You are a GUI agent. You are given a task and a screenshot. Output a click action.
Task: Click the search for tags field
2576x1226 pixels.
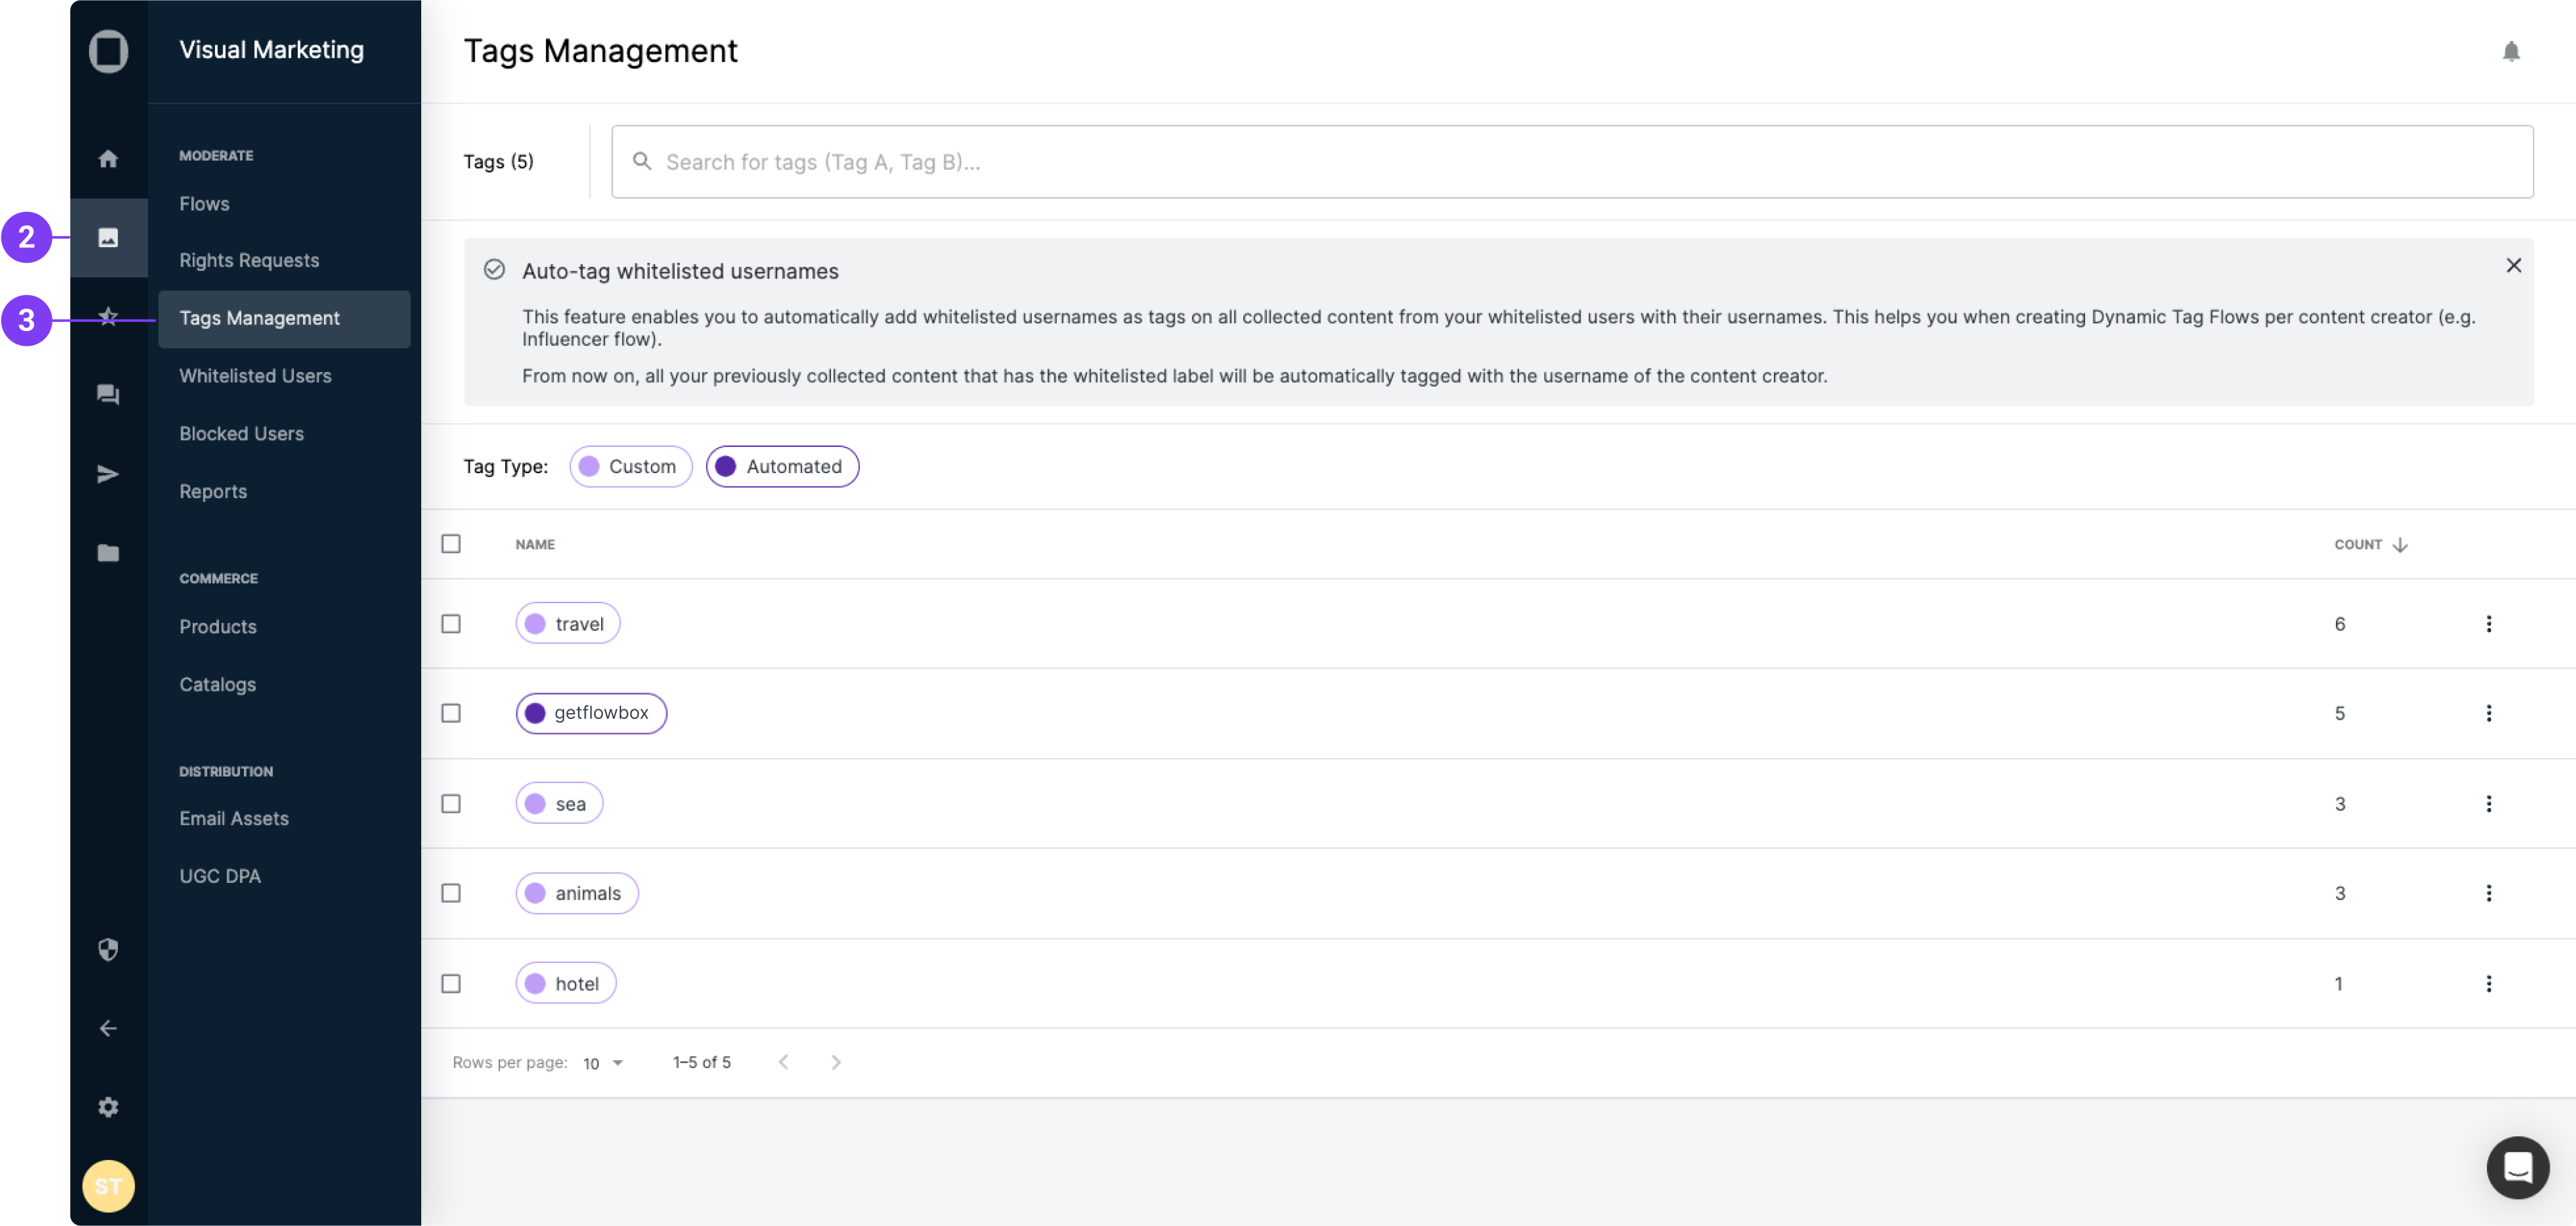tap(1572, 162)
